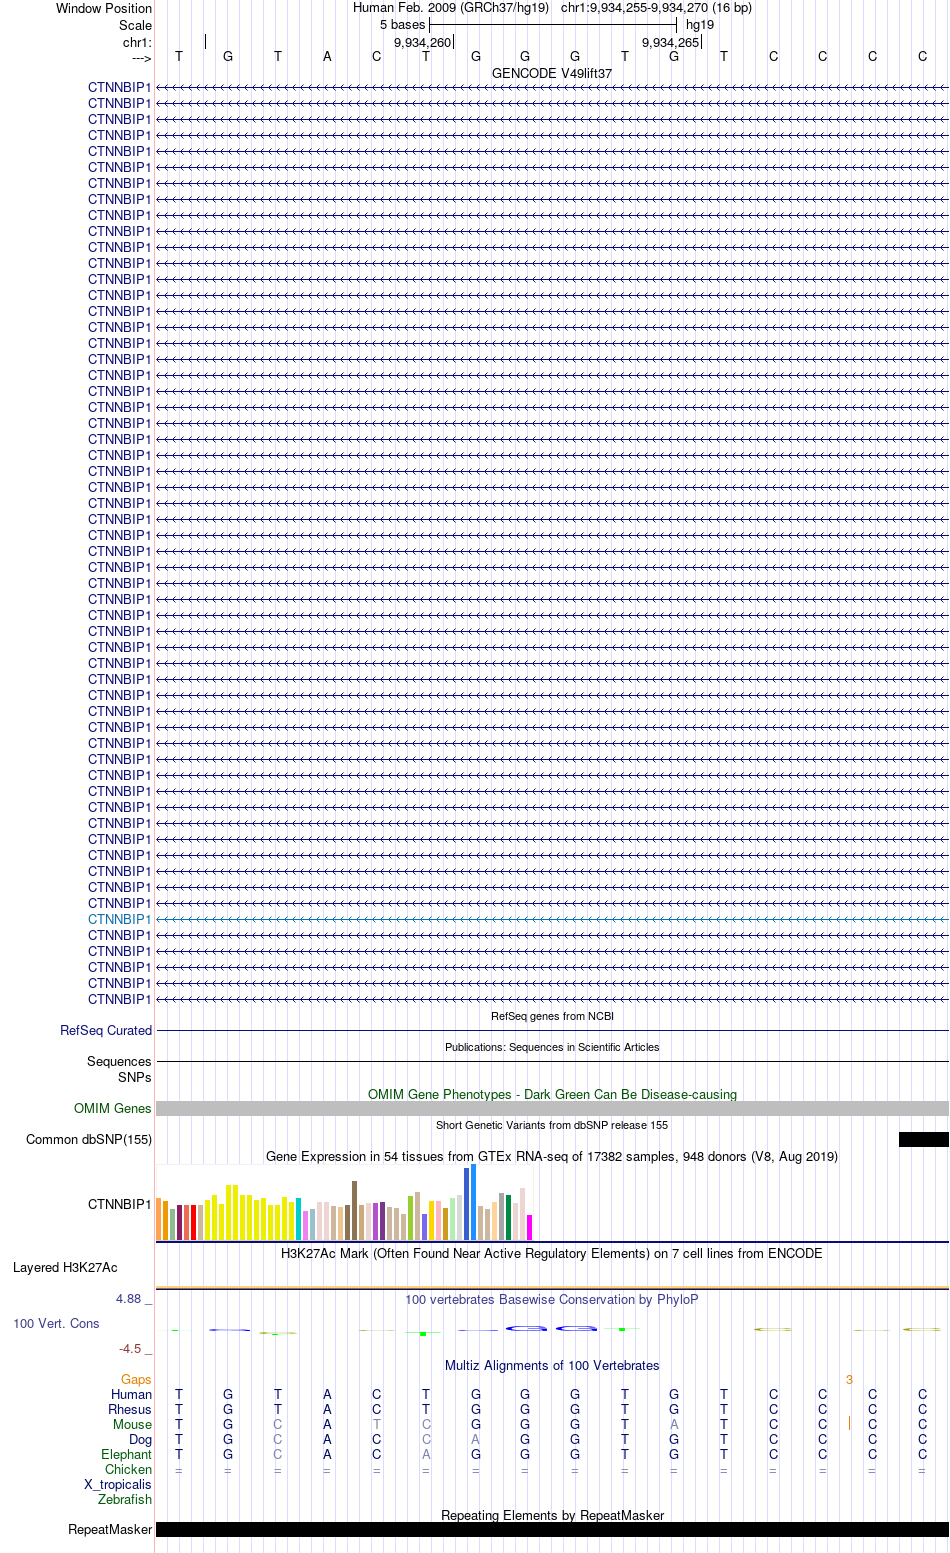Click the gray OMIM Genes item bar

[x=552, y=1108]
